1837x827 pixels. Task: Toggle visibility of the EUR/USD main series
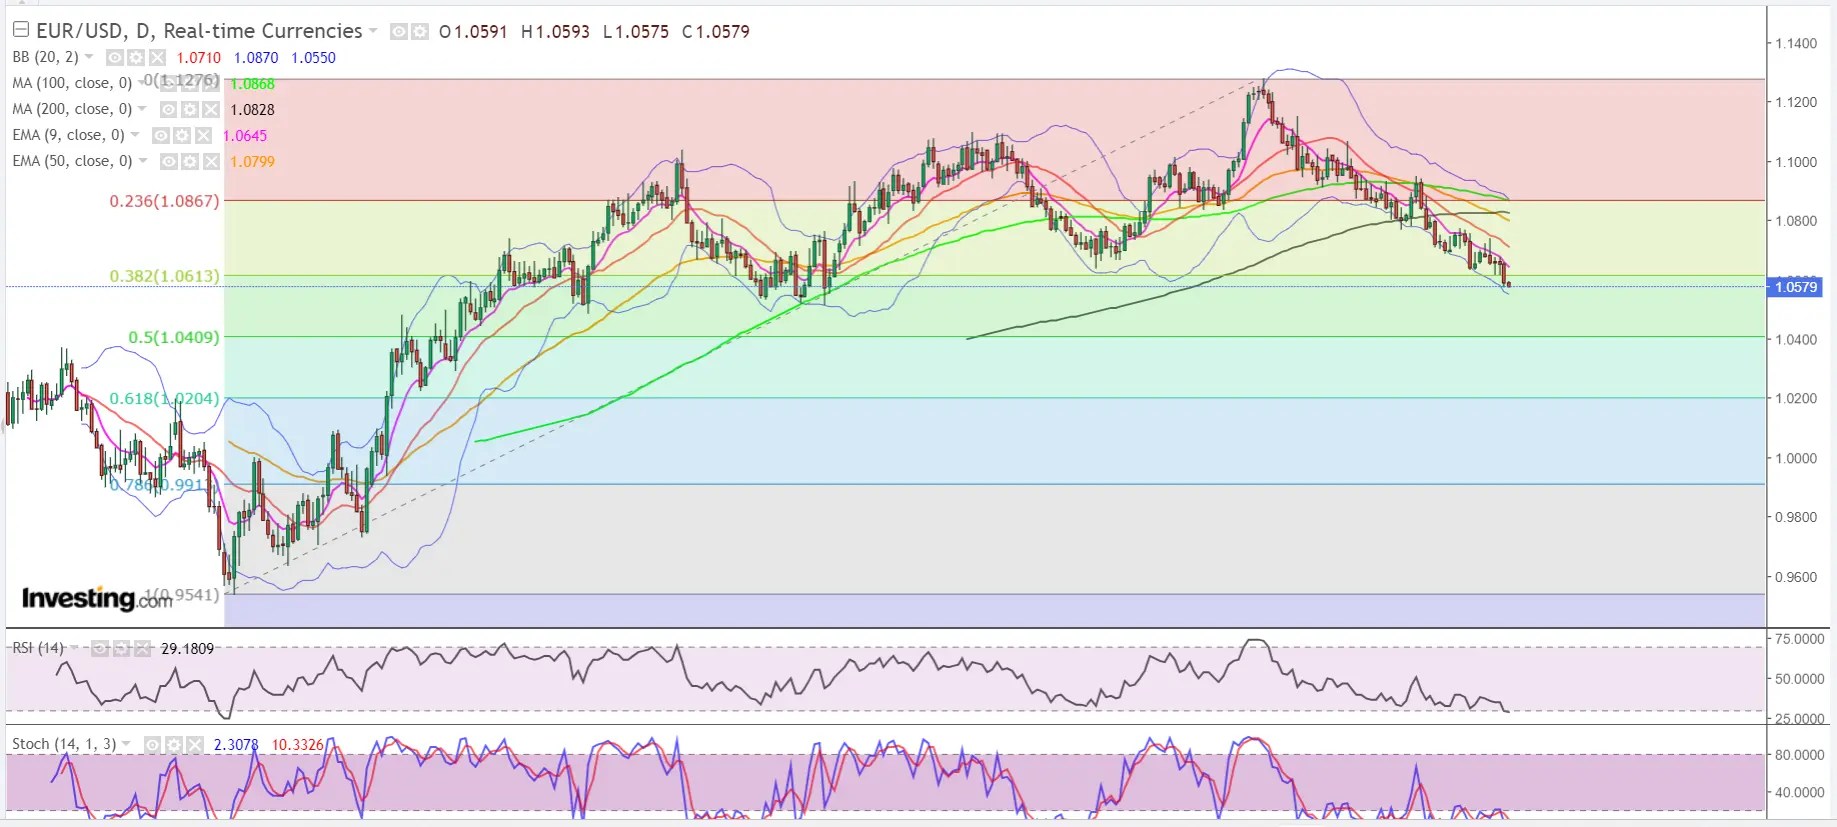click(x=398, y=32)
